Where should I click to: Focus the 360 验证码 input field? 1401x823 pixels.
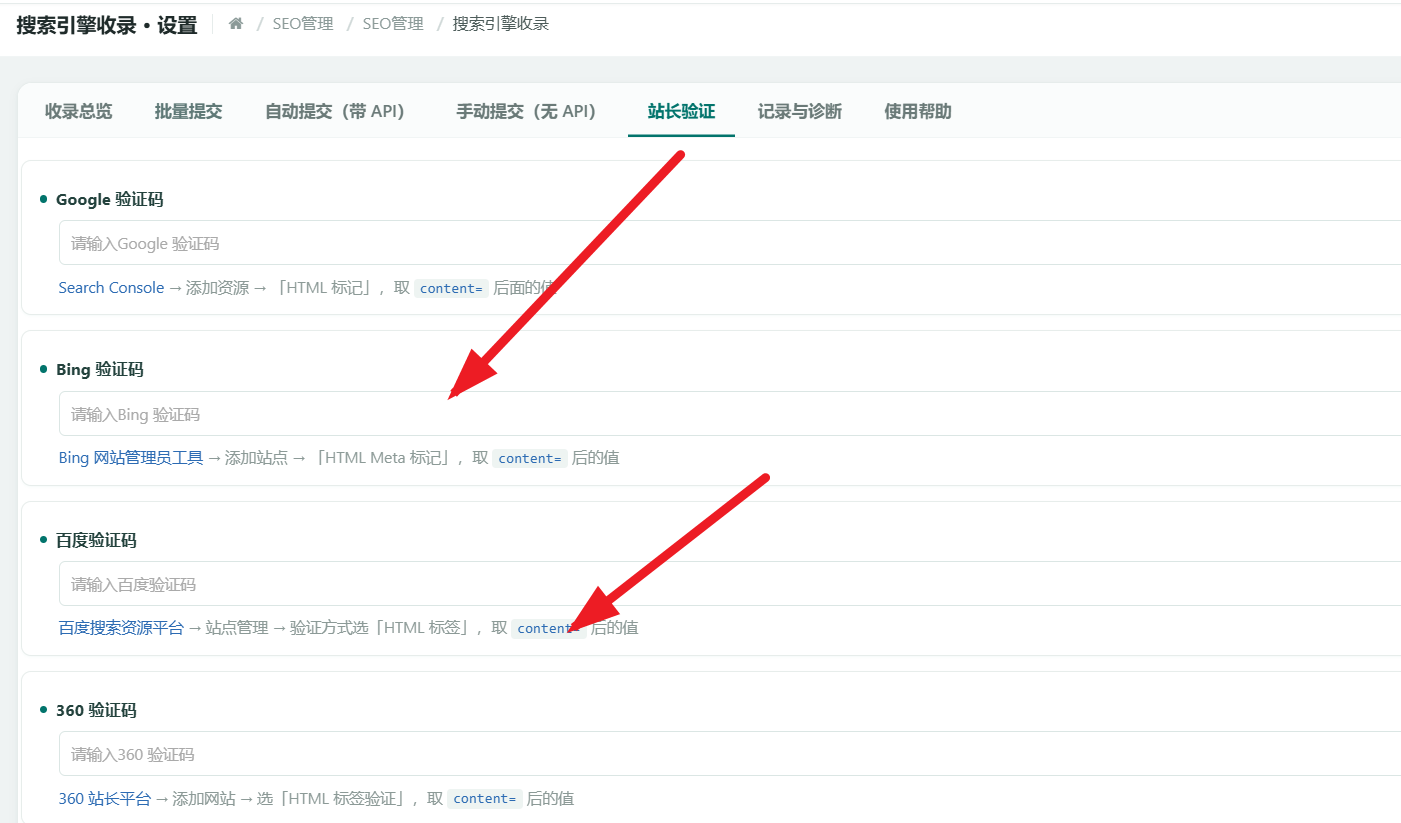[730, 754]
